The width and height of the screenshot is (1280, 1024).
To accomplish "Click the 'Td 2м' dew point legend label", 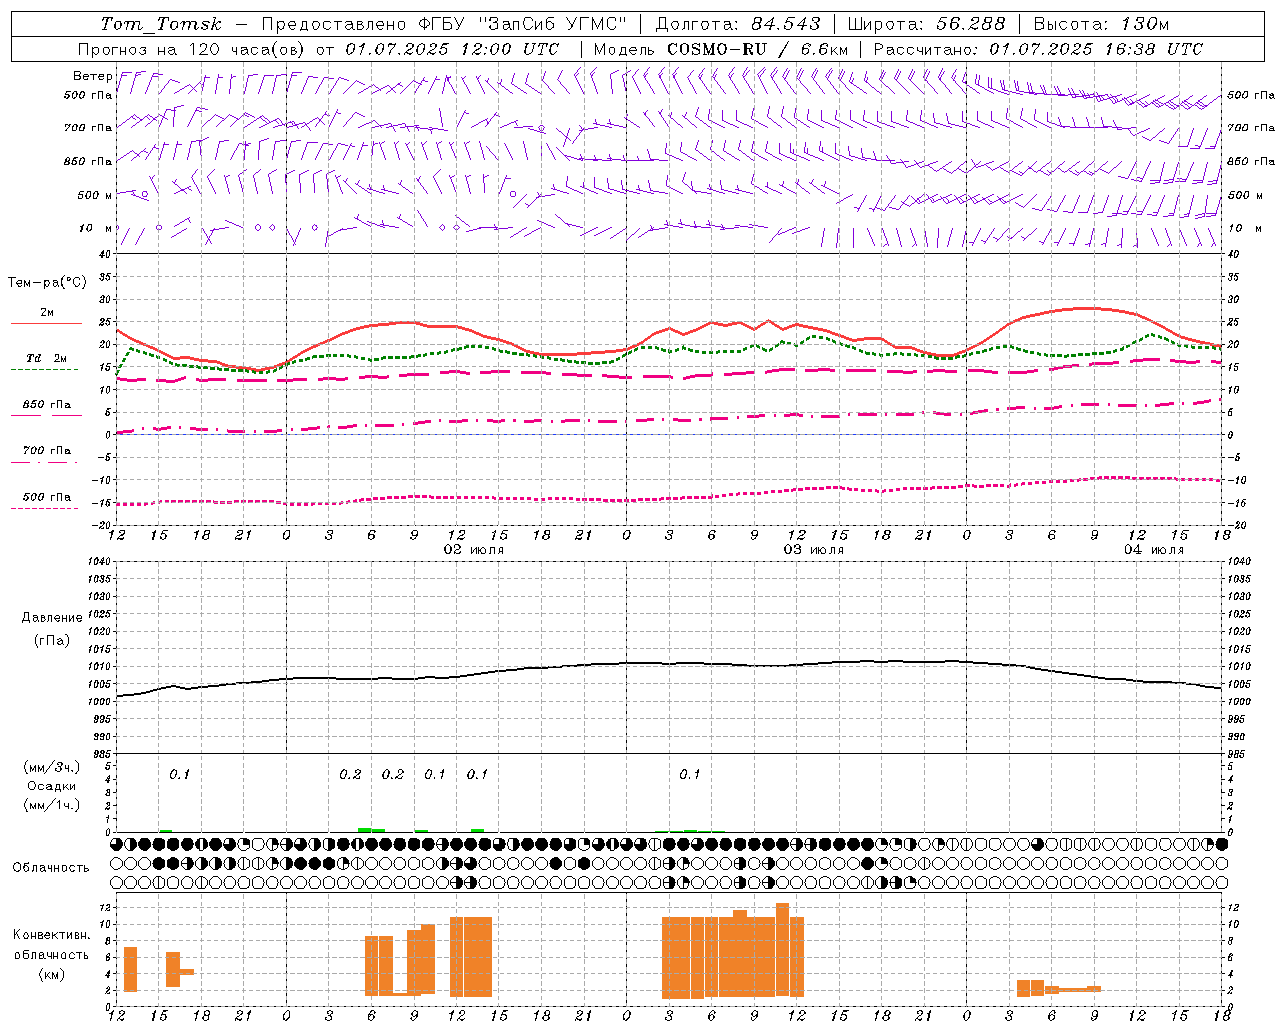I will tap(47, 358).
